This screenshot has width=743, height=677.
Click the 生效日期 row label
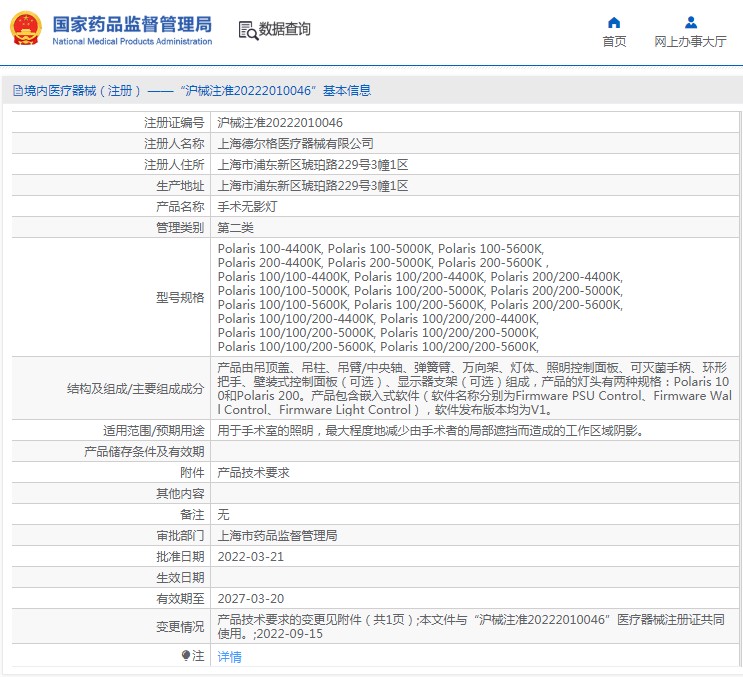(x=180, y=578)
